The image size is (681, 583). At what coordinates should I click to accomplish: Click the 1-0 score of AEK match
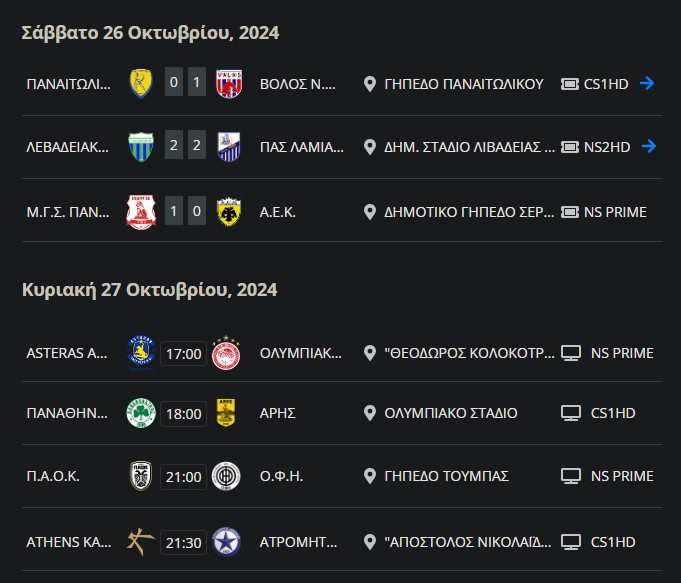185,211
